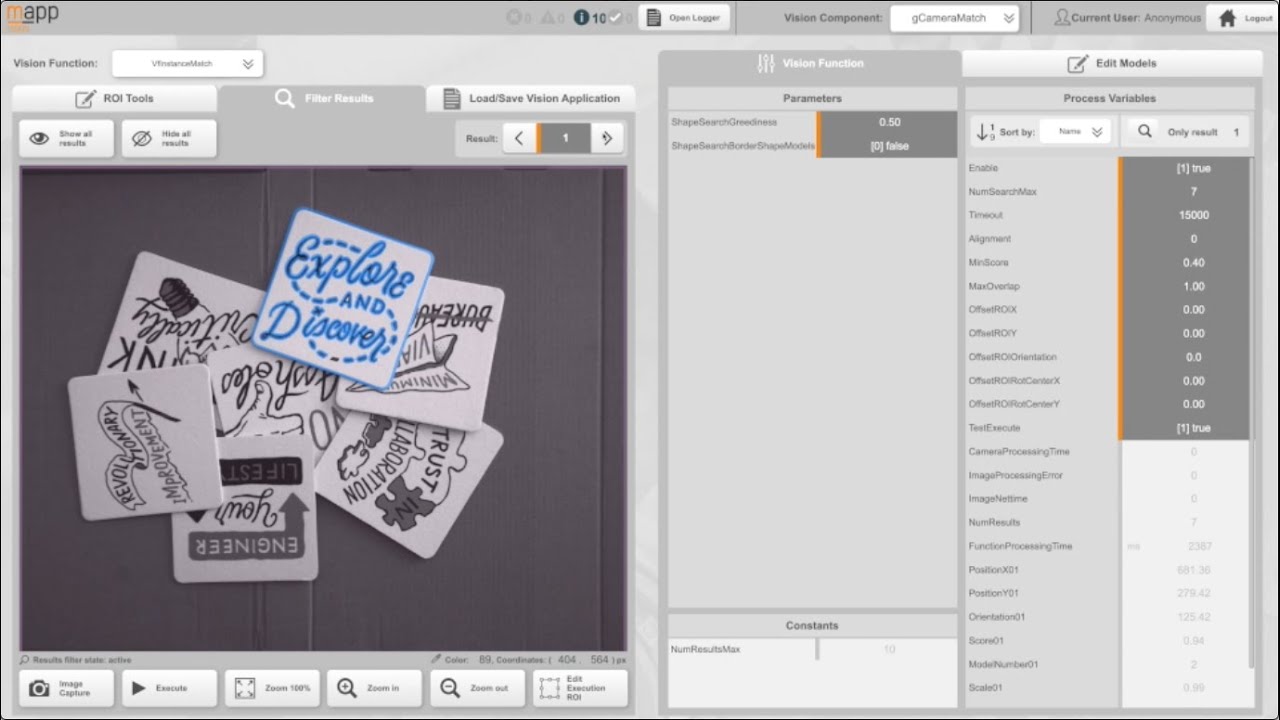This screenshot has height=720, width=1280.
Task: Click the Execute play button
Action: click(x=169, y=688)
